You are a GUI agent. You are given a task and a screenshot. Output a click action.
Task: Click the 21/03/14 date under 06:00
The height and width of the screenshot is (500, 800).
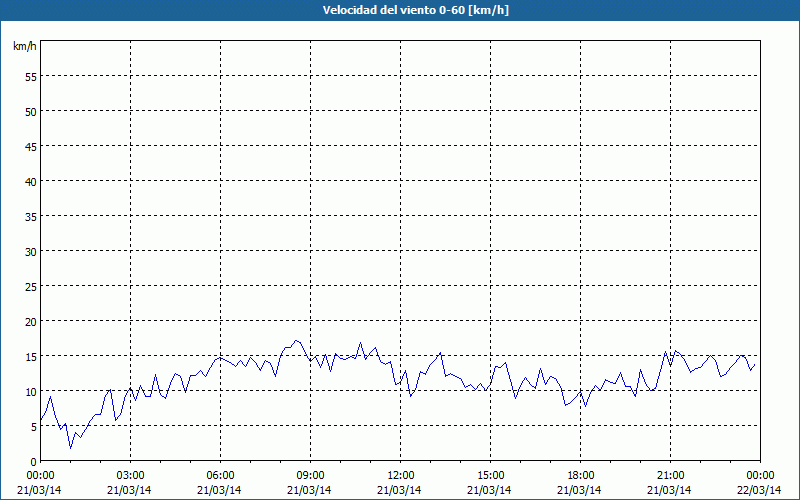point(219,490)
